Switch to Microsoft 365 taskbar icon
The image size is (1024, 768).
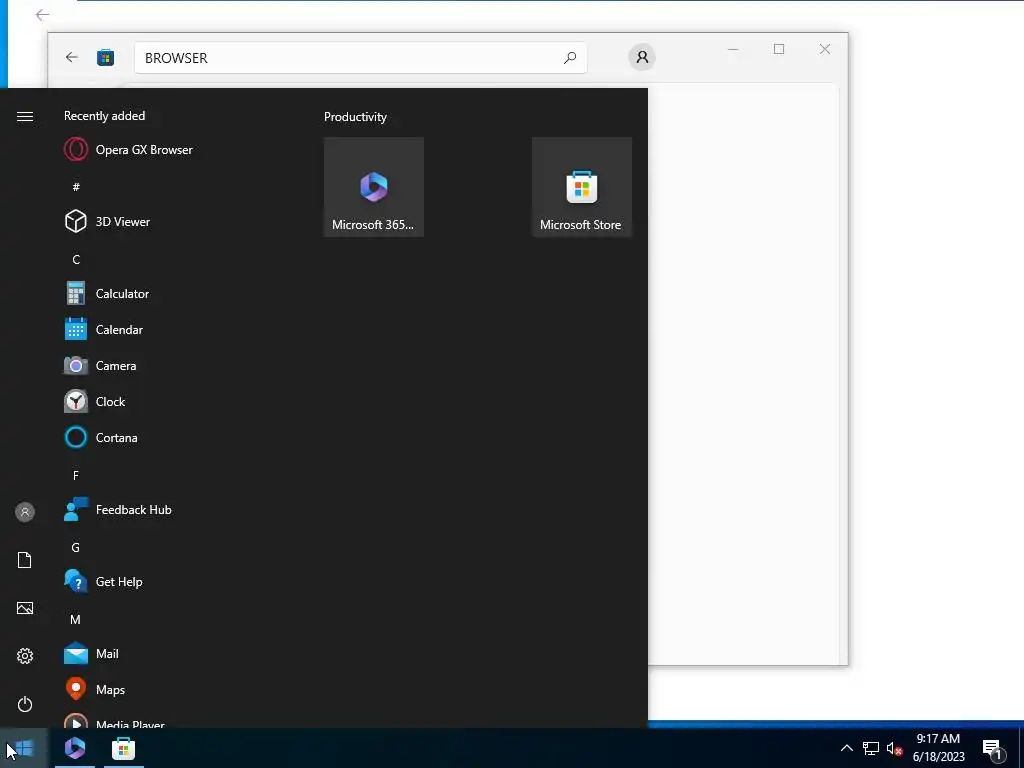(75, 748)
